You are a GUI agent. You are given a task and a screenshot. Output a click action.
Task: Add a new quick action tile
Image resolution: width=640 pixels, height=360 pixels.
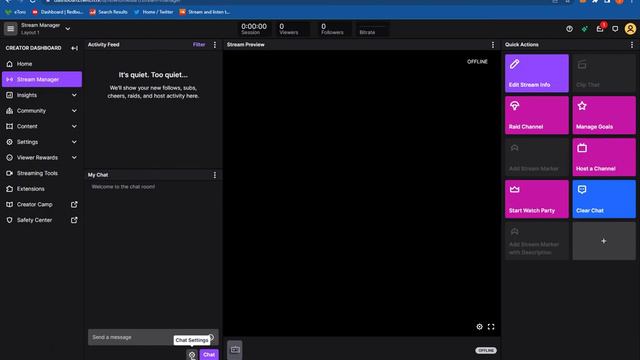pyautogui.click(x=604, y=241)
